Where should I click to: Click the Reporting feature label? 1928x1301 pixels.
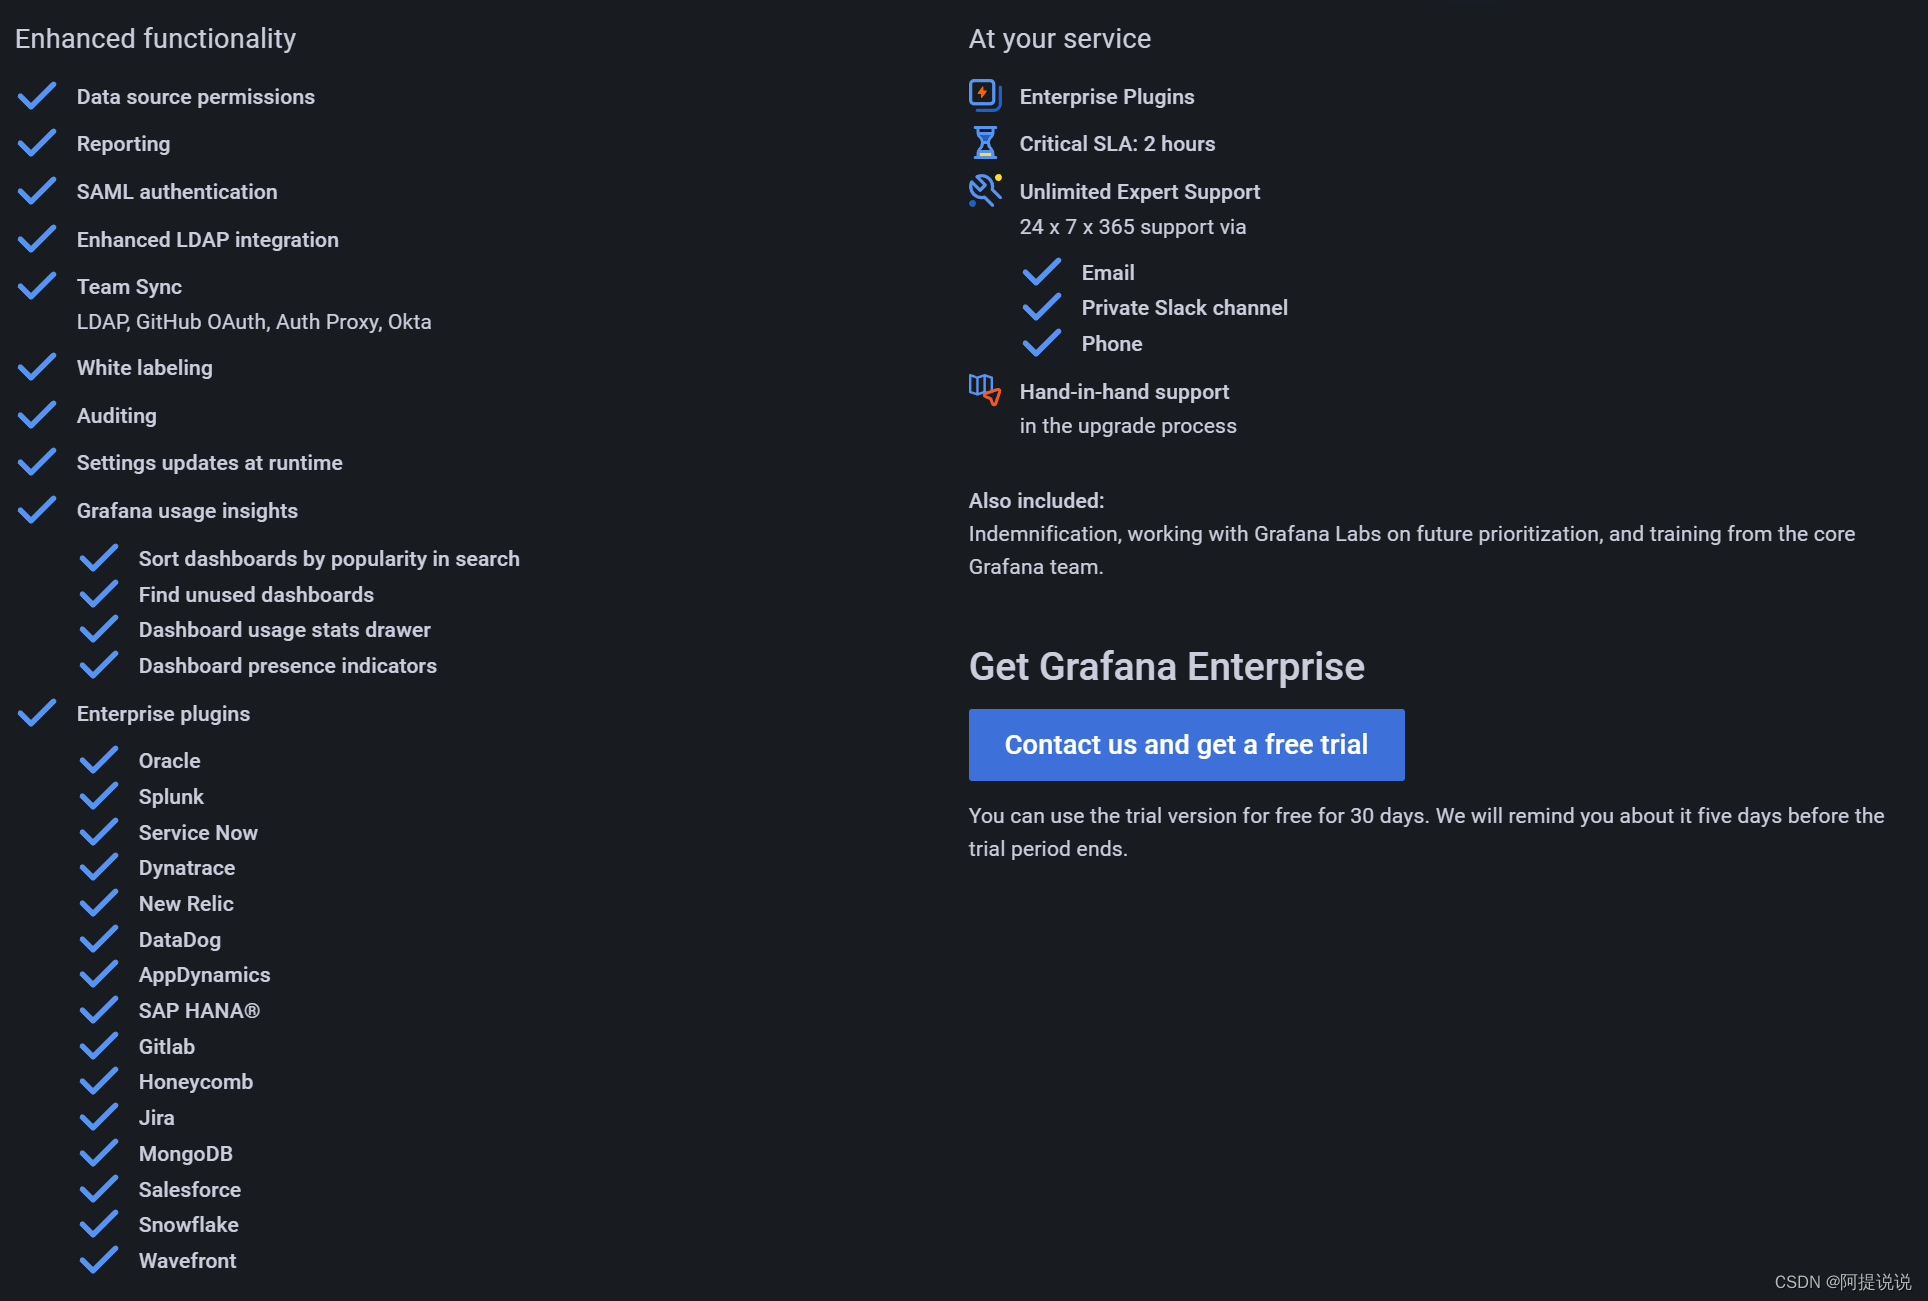click(x=123, y=144)
